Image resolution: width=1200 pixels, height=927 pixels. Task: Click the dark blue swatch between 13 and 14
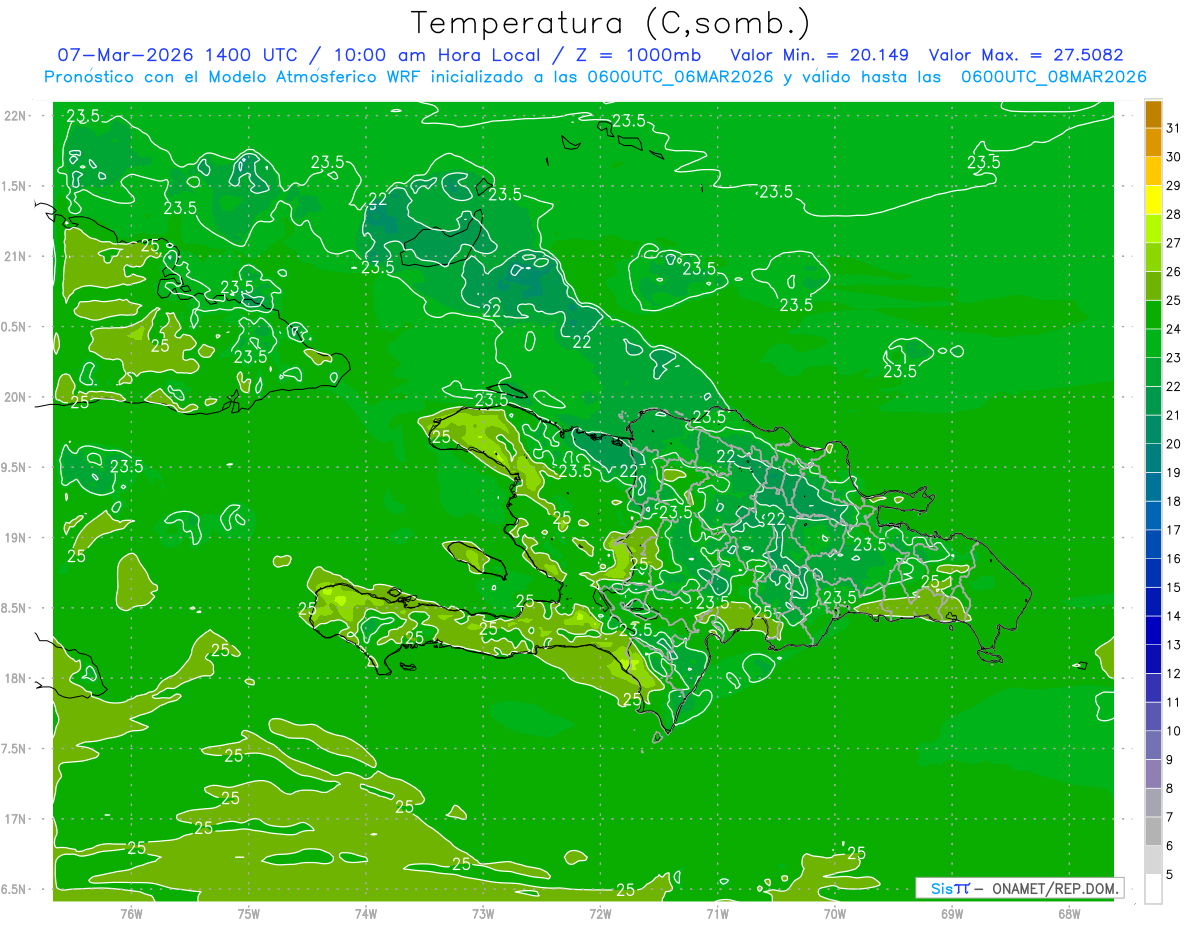1153,631
